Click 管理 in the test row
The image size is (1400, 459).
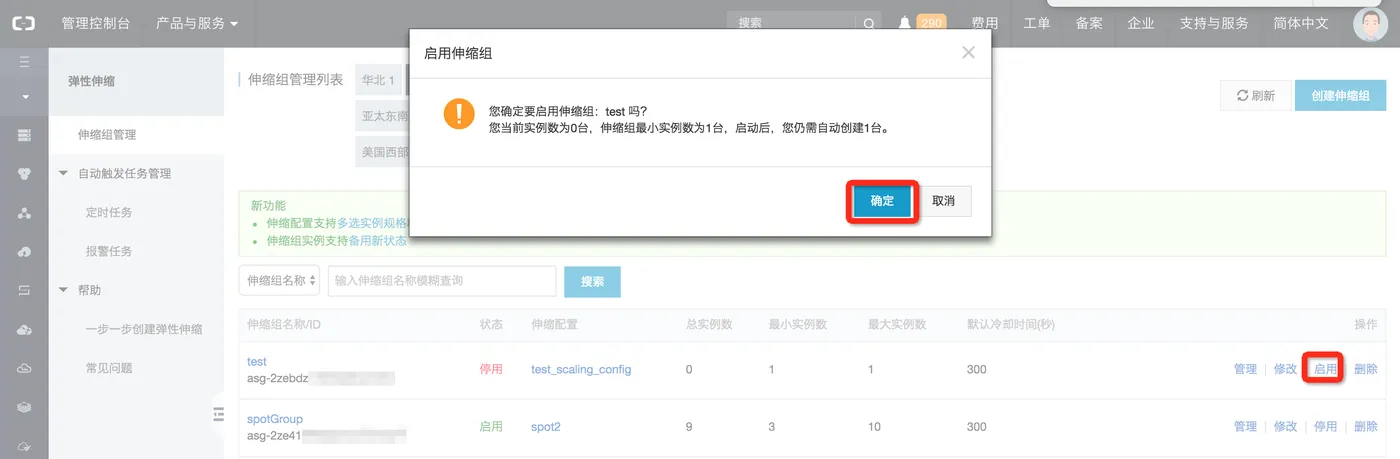[x=1245, y=369]
